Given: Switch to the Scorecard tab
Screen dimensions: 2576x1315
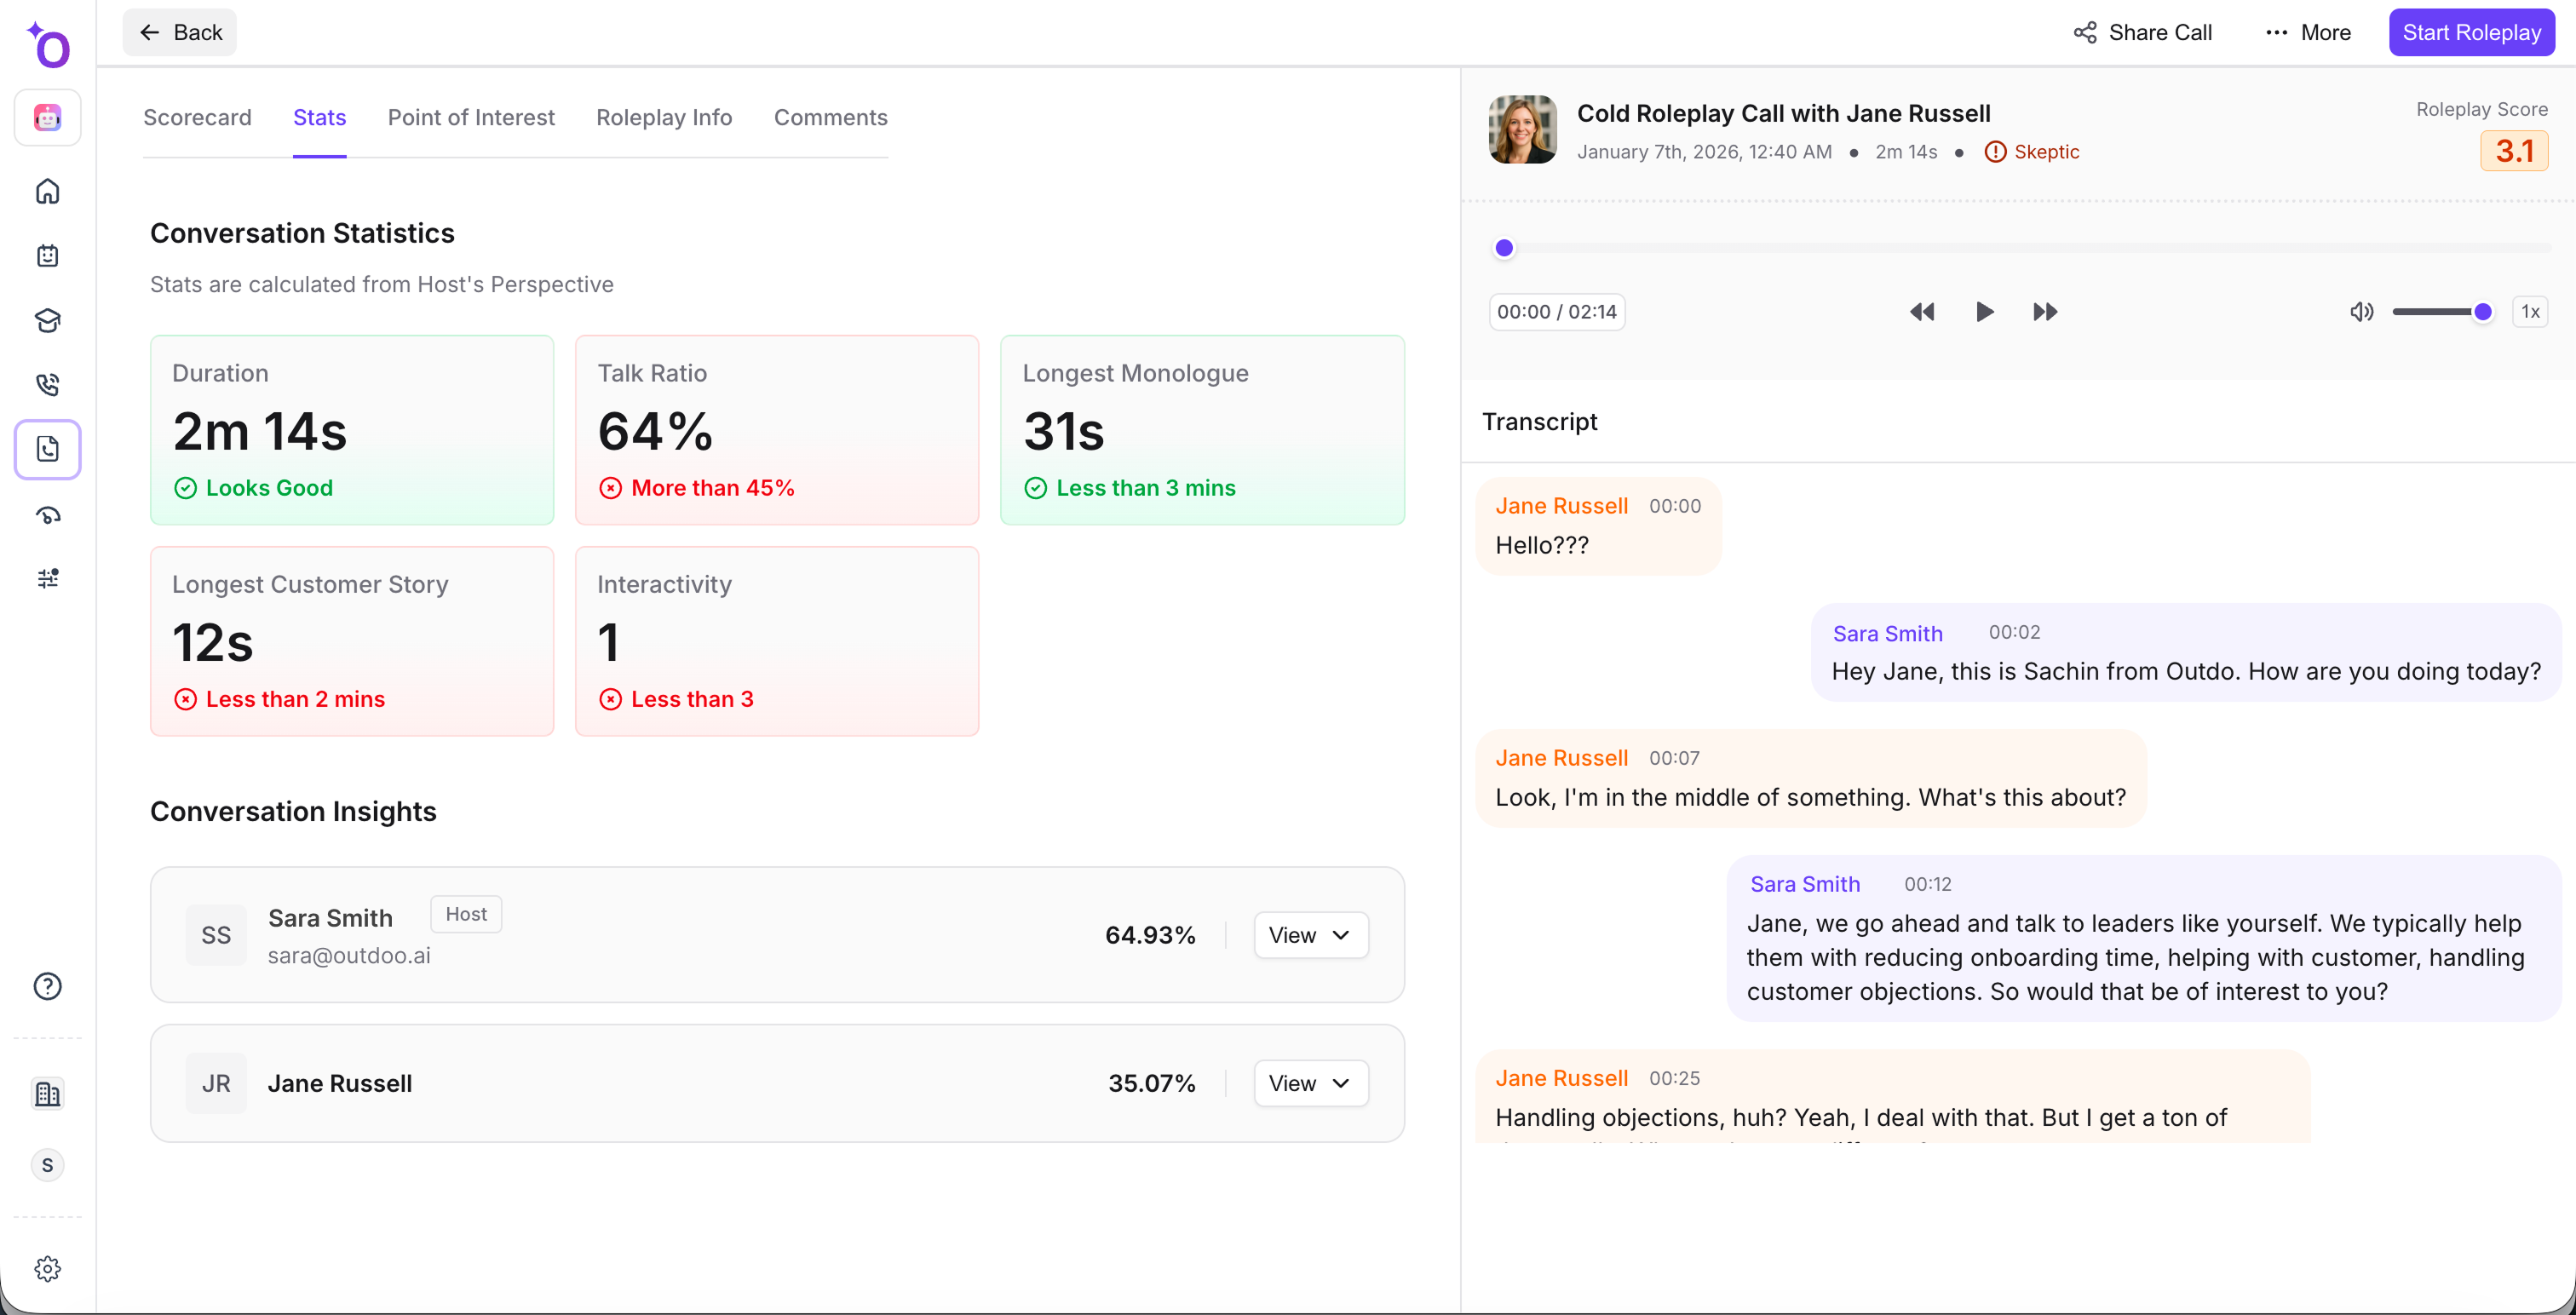Looking at the screenshot, I should coord(197,117).
